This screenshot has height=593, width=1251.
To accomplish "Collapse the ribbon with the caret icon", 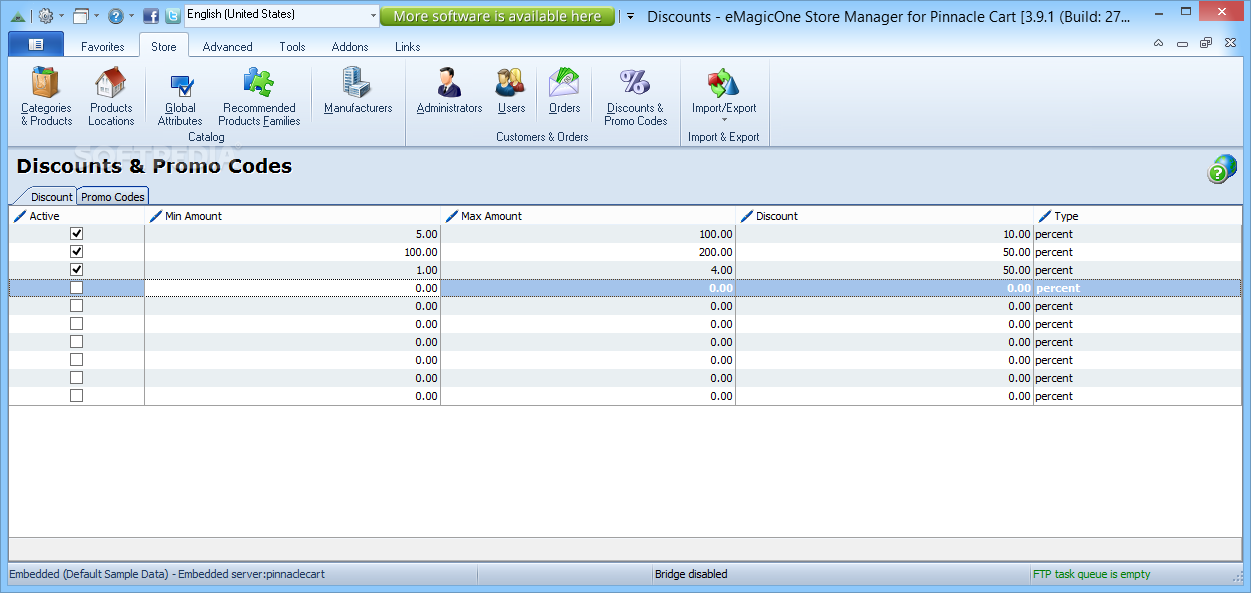I will click(x=1158, y=43).
